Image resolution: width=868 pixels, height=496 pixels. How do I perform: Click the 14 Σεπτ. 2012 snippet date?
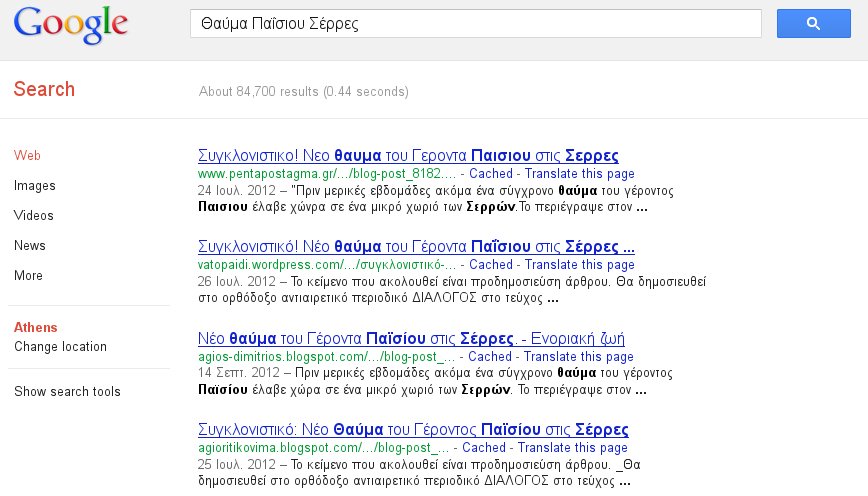point(239,373)
